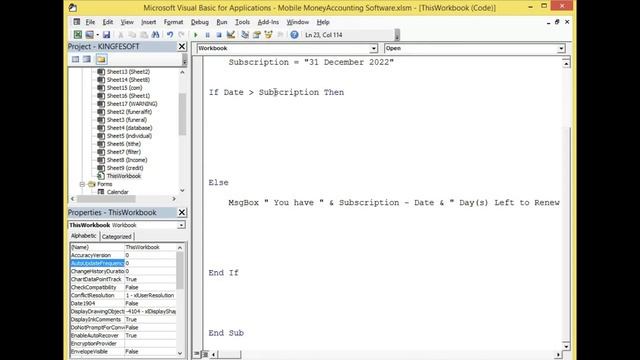Select Sheet2 (funeralfit) in project tree
This screenshot has width=640, height=360.
(x=129, y=112)
